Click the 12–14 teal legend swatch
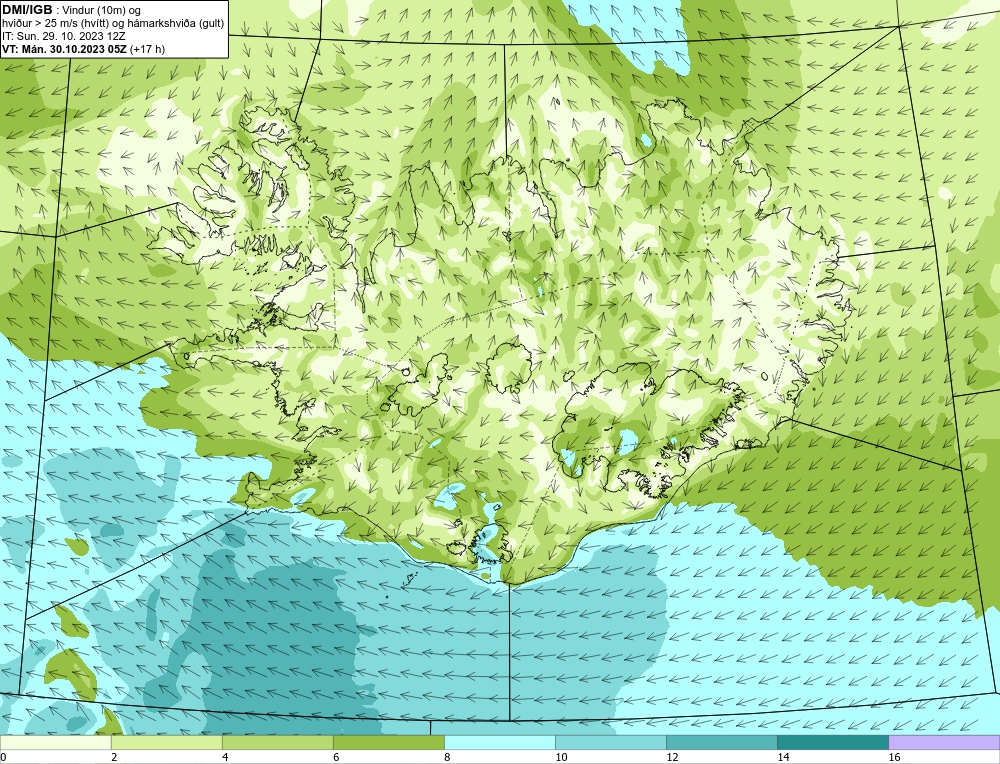Viewport: 1000px width, 764px height. coord(721,742)
